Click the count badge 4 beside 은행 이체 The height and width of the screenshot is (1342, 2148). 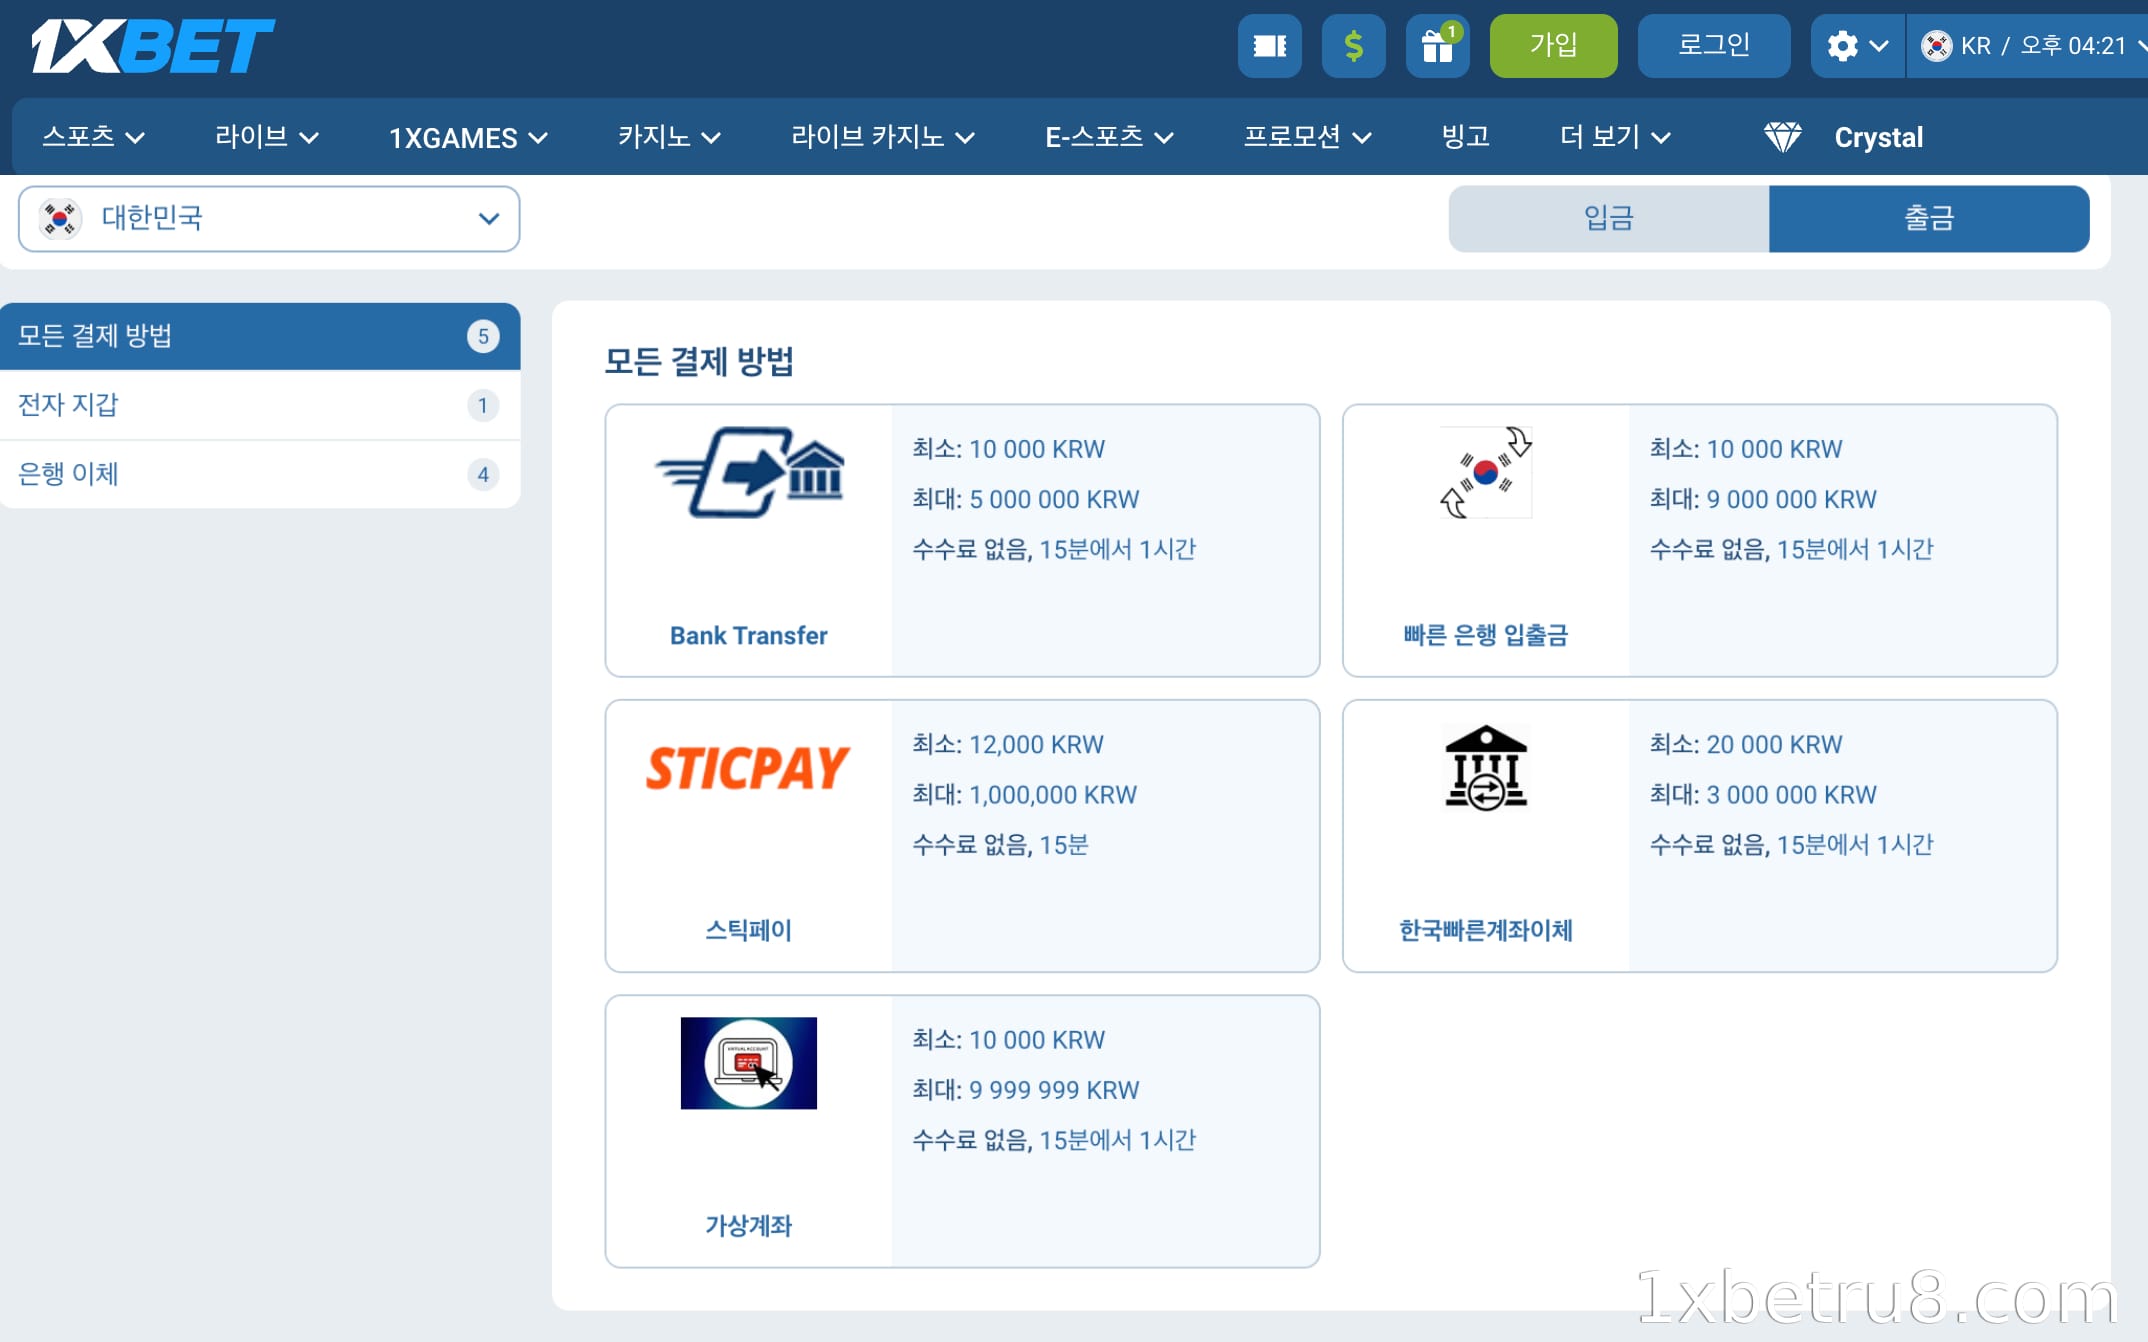click(483, 474)
